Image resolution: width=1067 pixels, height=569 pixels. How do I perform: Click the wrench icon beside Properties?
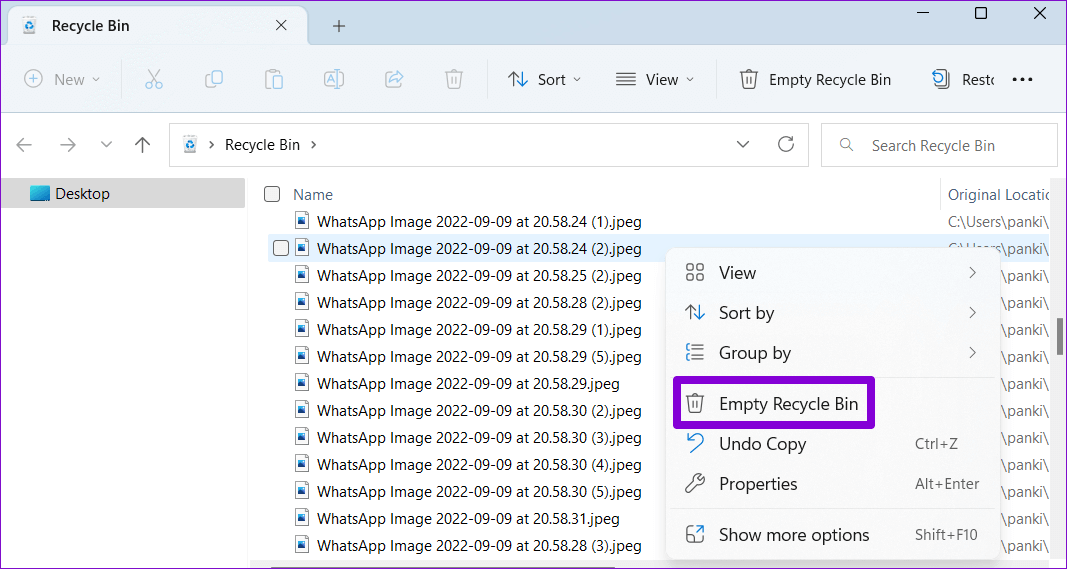coord(695,484)
